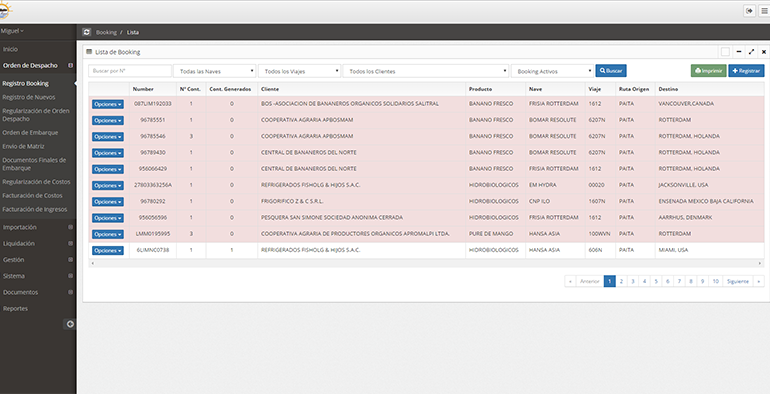Image resolution: width=770 pixels, height=394 pixels.
Task: Open Opciones for booking 956056596
Action: 108,218
